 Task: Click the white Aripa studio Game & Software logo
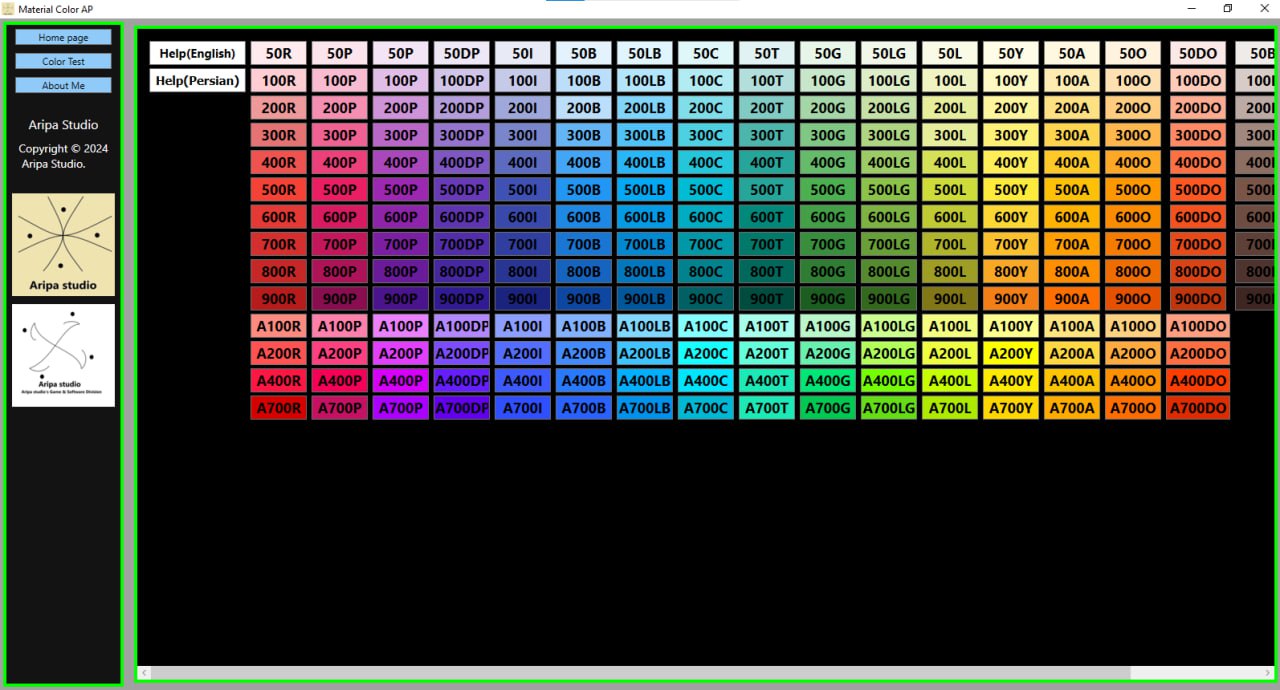pyautogui.click(x=63, y=355)
